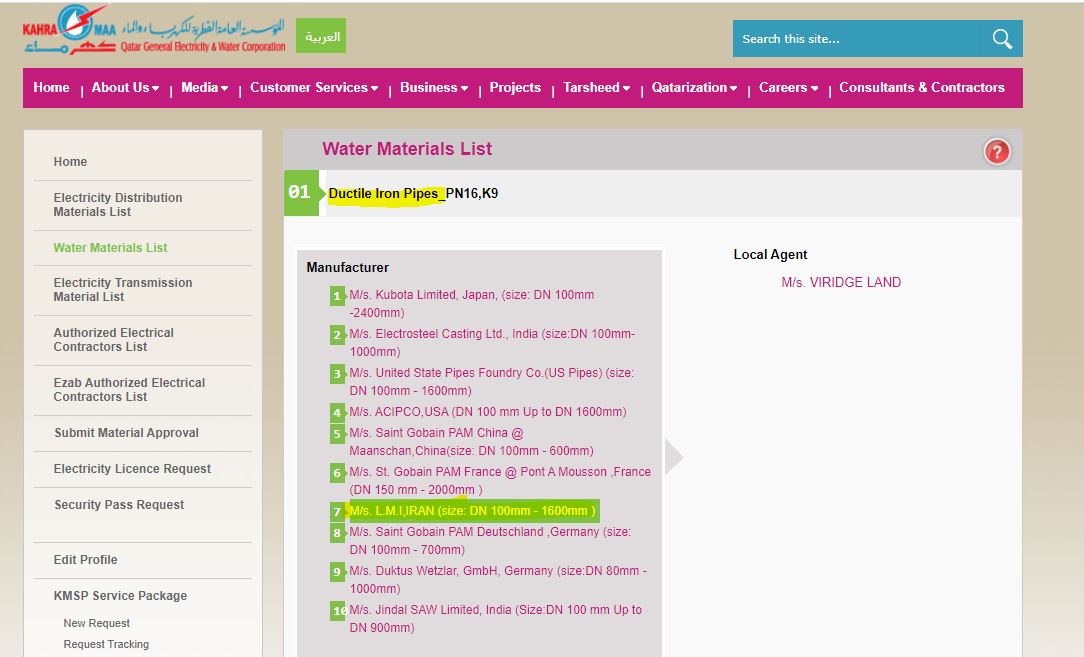Open Ezab Authorized Electrical Contractors List
The width and height of the screenshot is (1084, 657).
[x=129, y=389]
